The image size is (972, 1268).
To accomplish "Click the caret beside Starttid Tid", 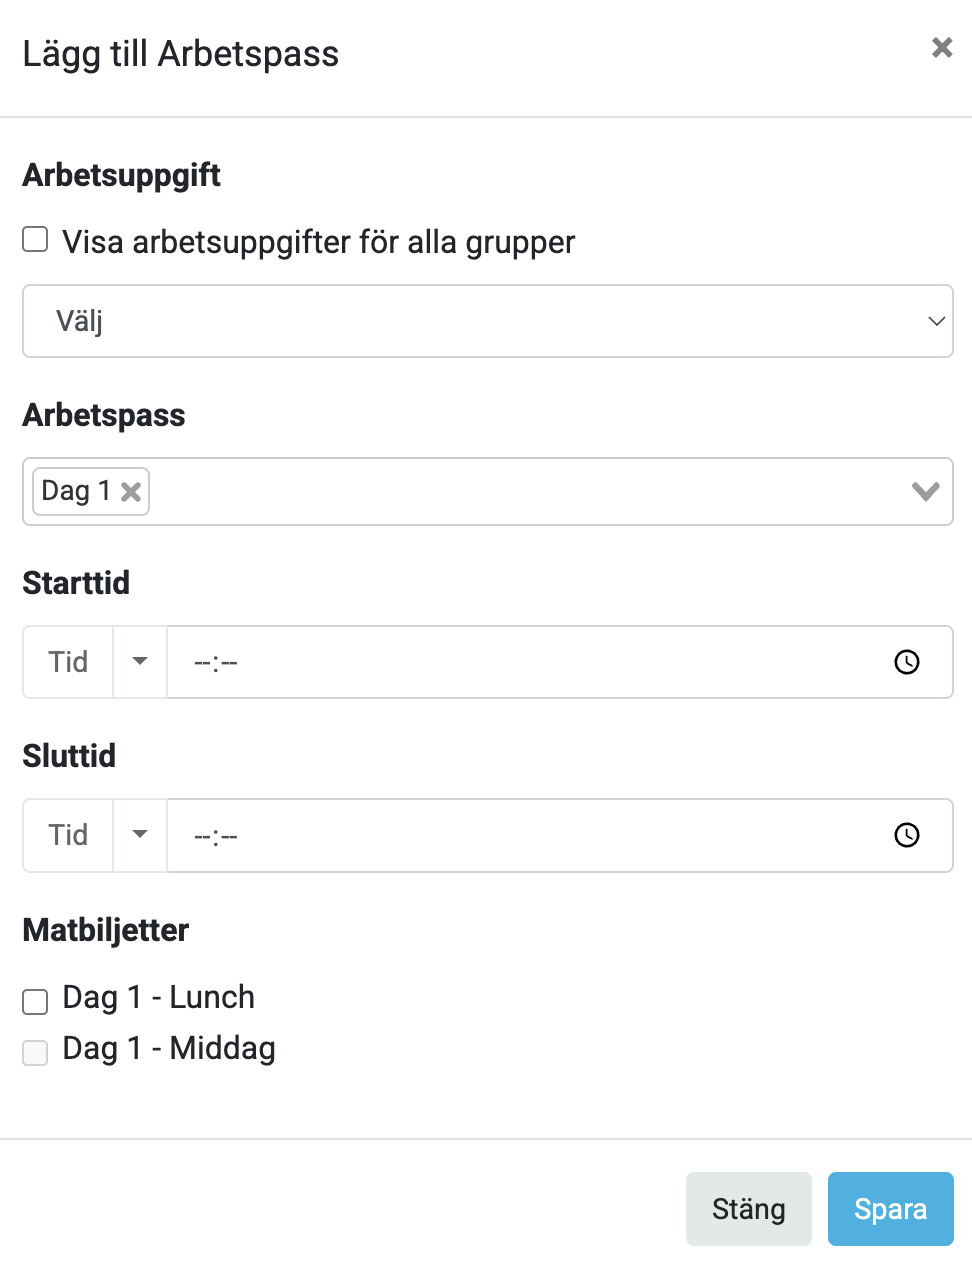I will 140,662.
